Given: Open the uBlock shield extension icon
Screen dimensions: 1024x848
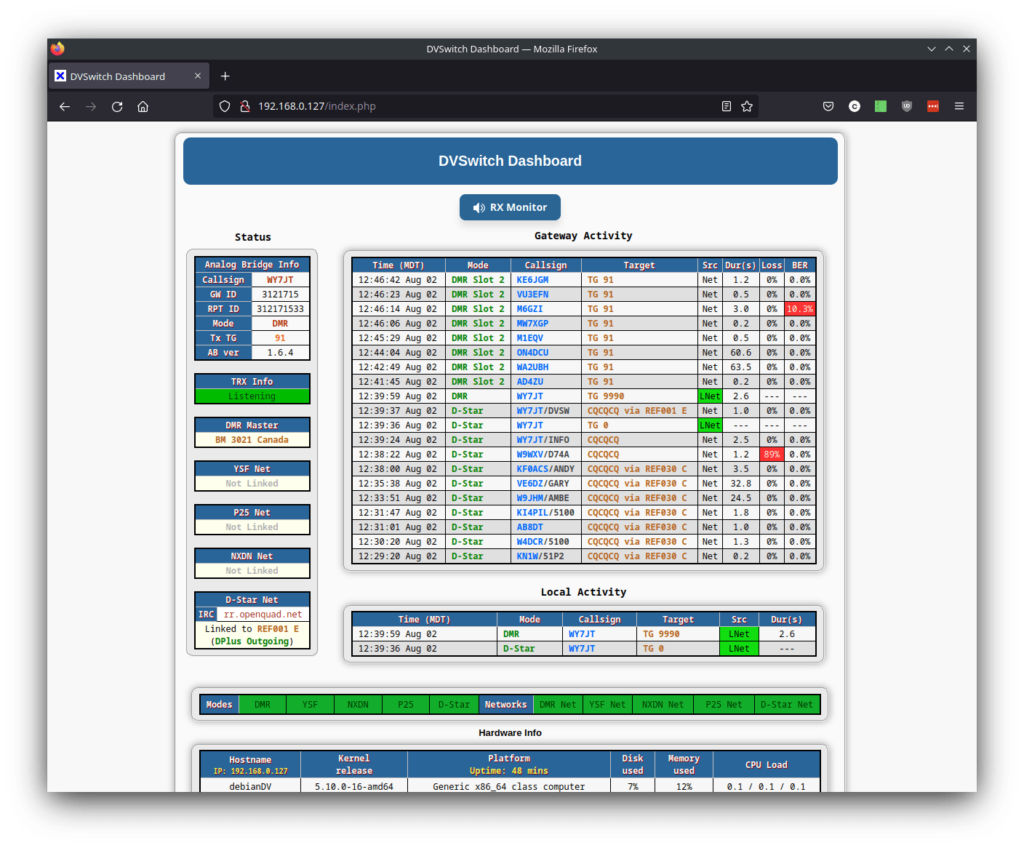Looking at the screenshot, I should [x=906, y=106].
